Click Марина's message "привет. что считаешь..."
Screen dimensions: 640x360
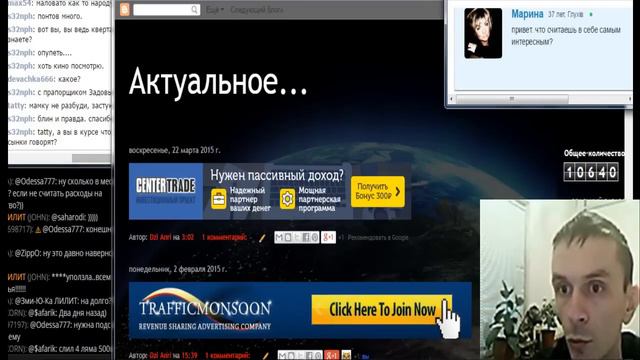click(x=566, y=36)
